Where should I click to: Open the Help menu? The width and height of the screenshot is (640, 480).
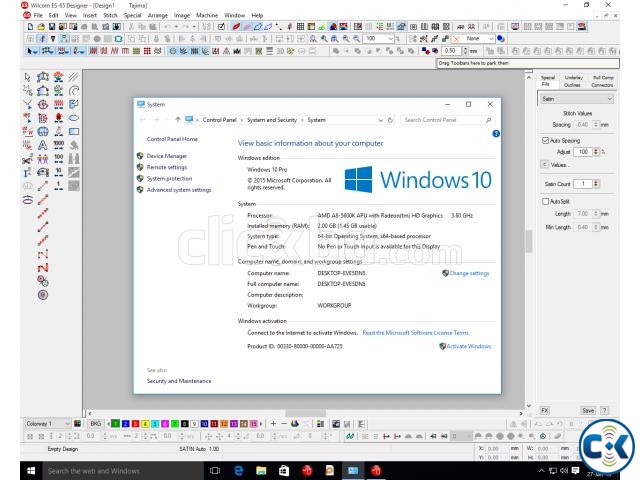[x=257, y=15]
